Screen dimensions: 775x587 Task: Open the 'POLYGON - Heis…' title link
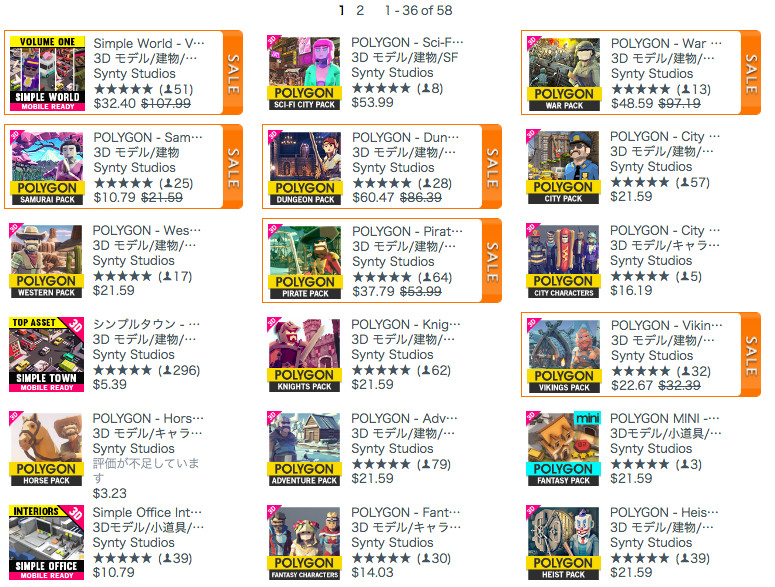click(664, 512)
